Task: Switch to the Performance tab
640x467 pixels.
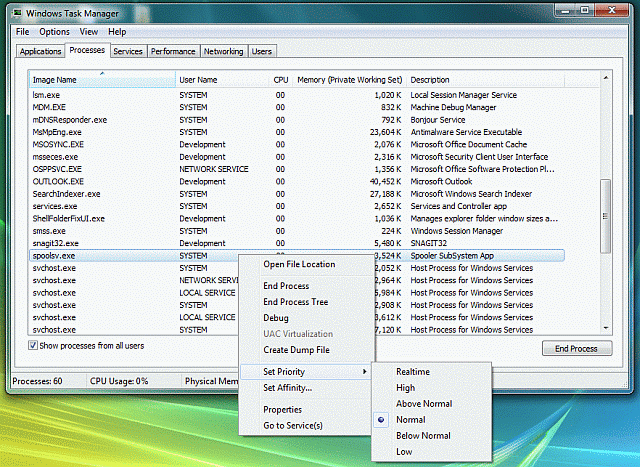Action: coord(173,51)
